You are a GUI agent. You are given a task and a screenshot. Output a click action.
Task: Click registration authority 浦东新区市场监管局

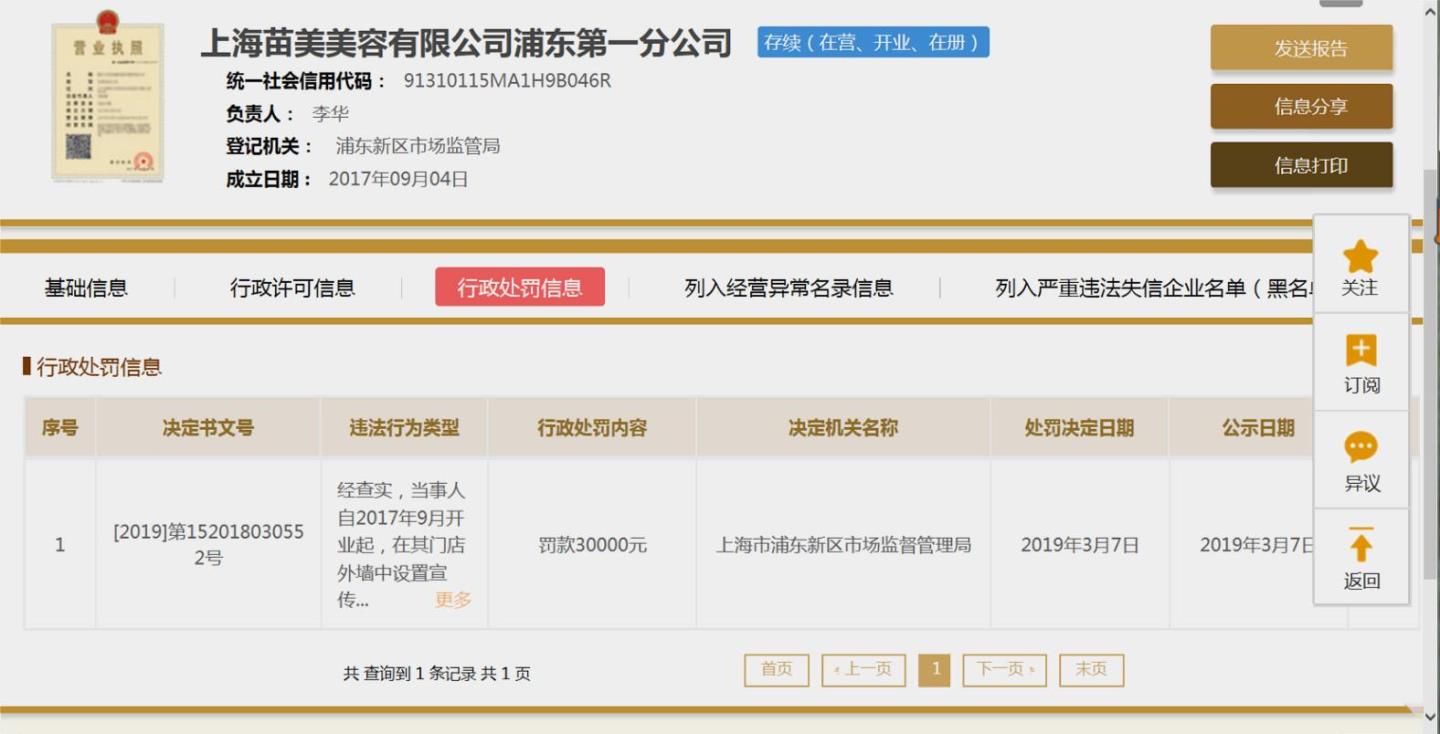coord(418,146)
